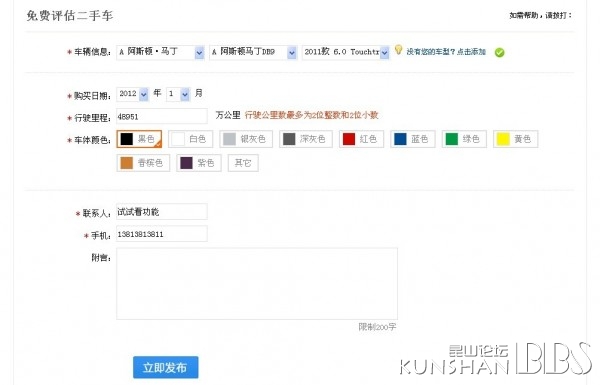Open the 2011款 model version dropdown
The image size is (600, 385).
pos(346,52)
